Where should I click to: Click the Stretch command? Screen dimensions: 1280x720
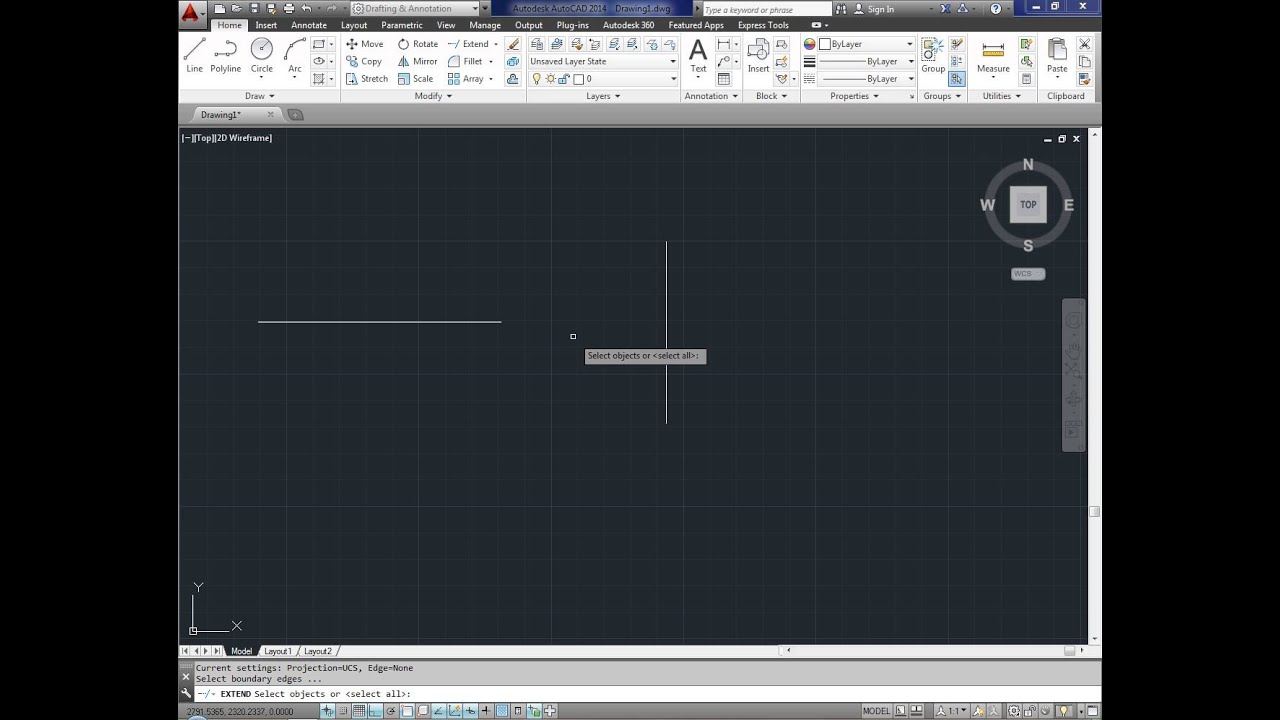coord(367,78)
